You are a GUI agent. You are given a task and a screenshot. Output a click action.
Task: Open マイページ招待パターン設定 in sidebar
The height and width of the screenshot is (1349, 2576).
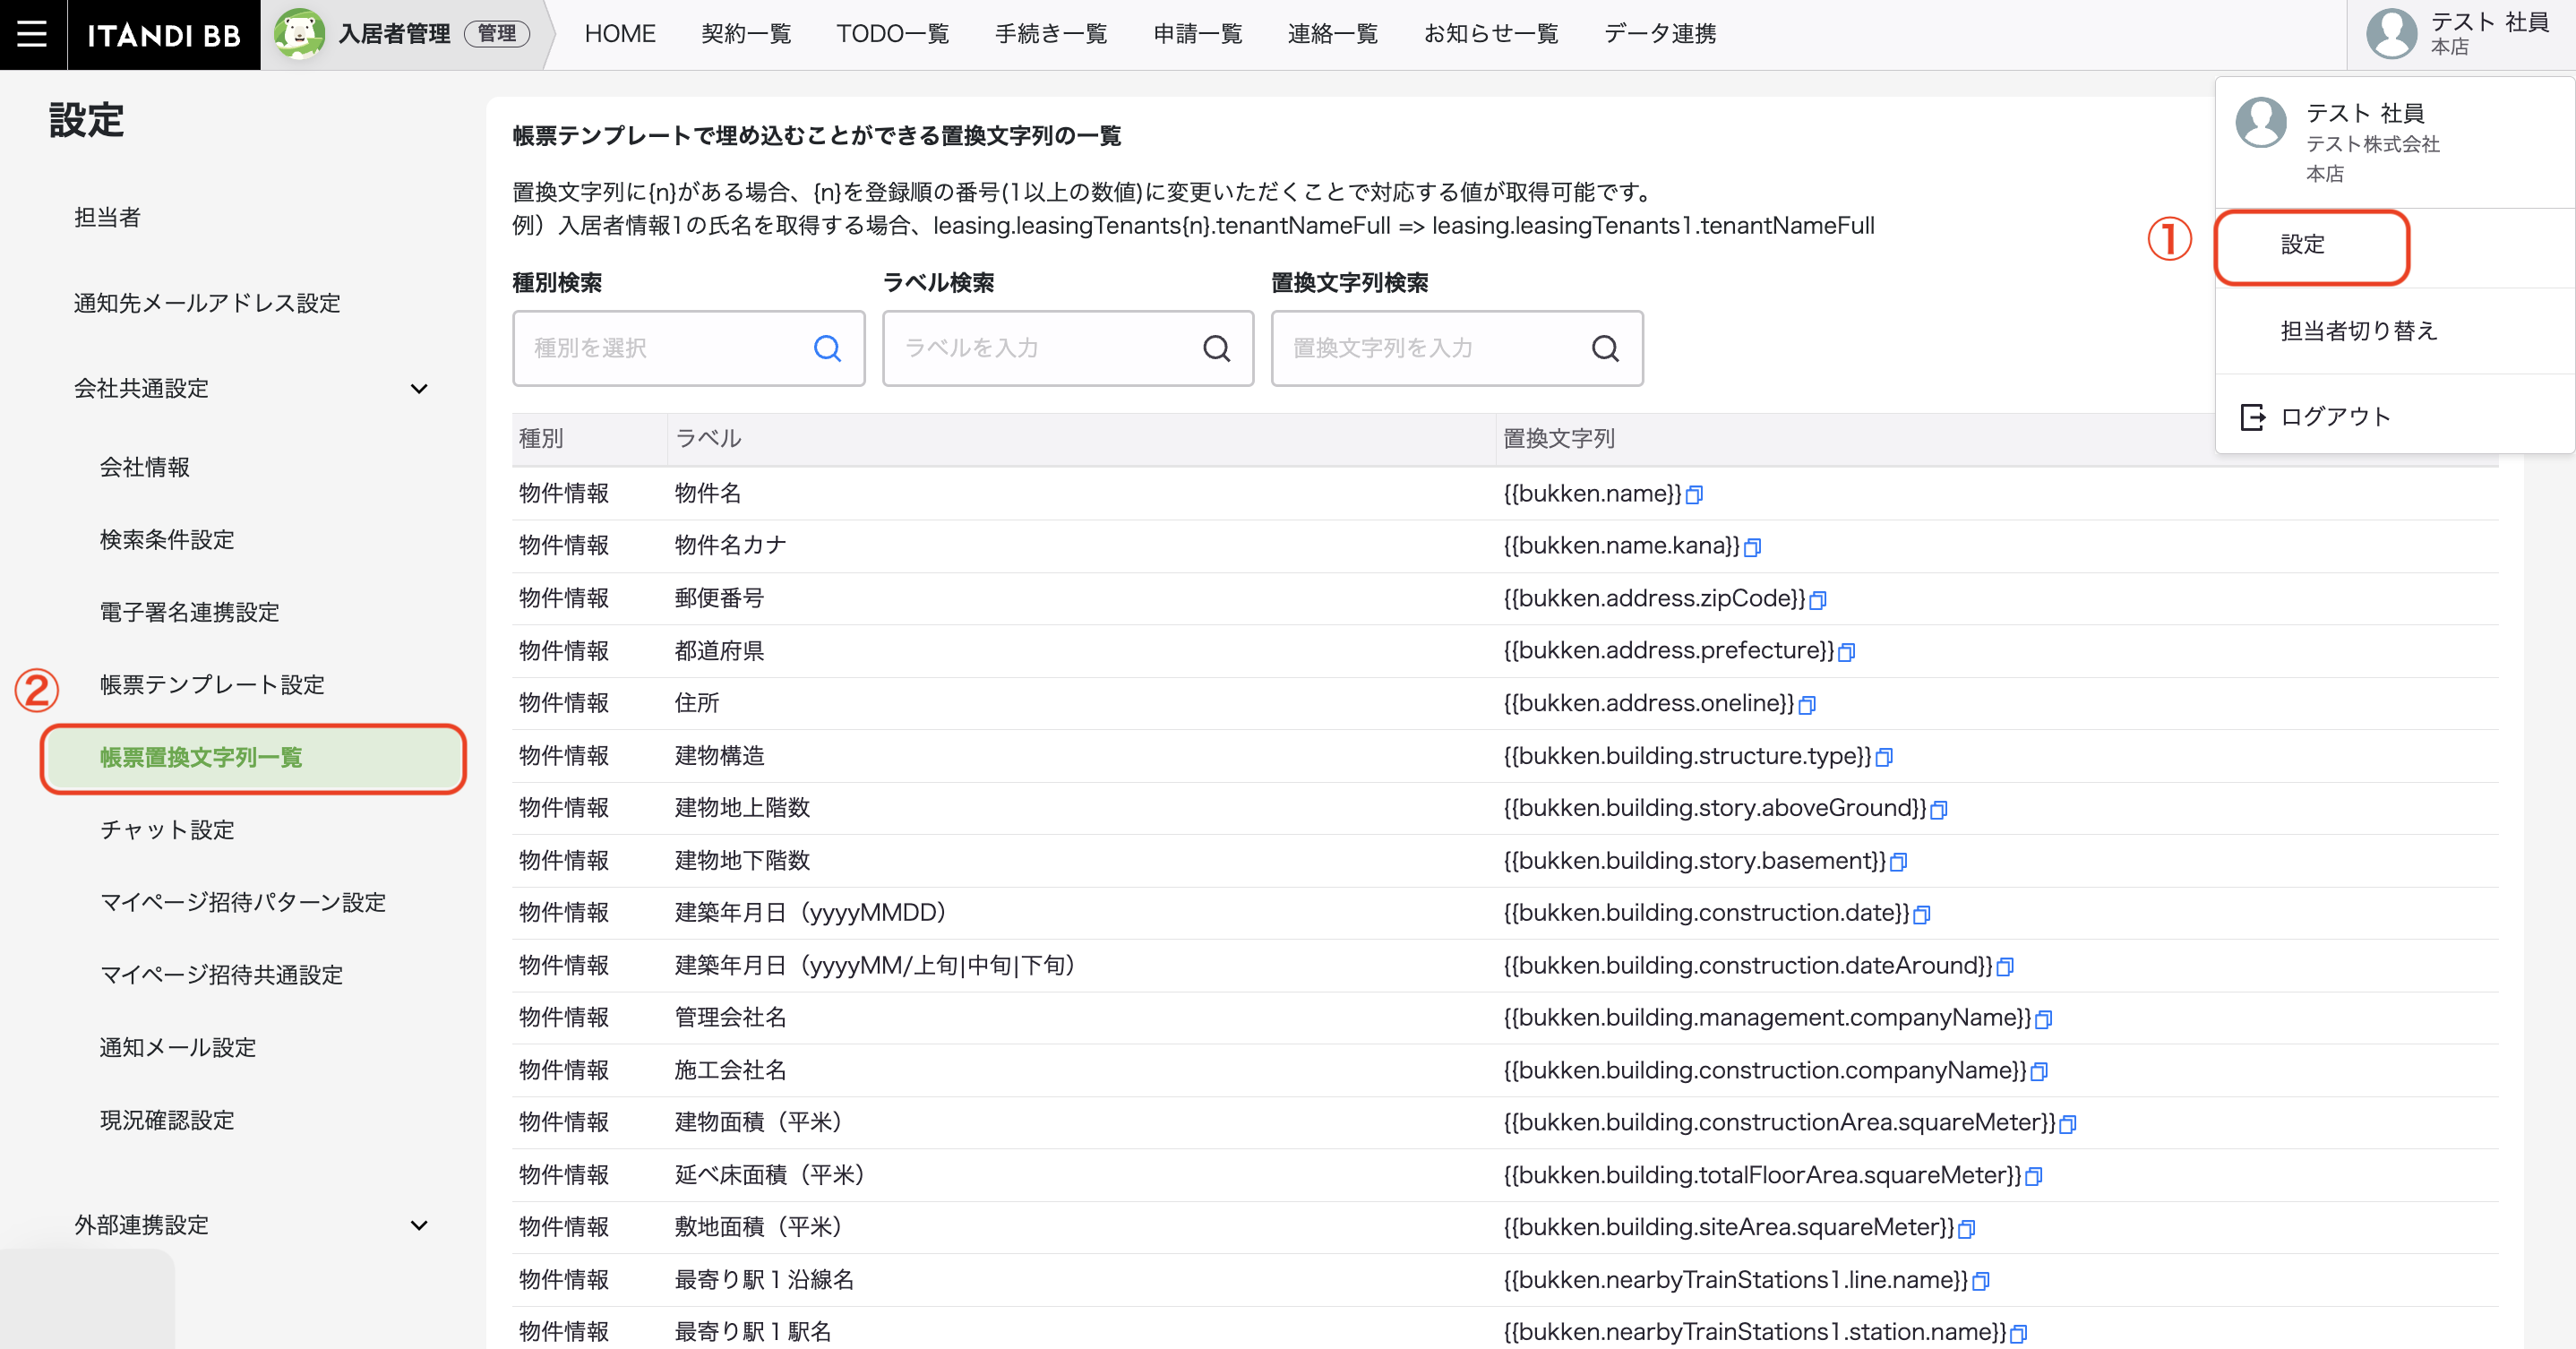coord(242,903)
